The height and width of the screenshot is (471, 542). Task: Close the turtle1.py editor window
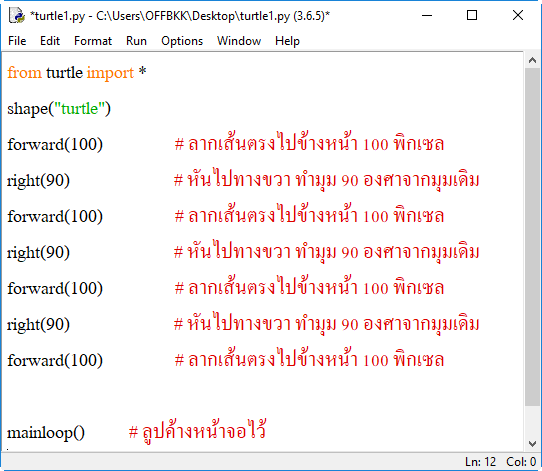(518, 16)
